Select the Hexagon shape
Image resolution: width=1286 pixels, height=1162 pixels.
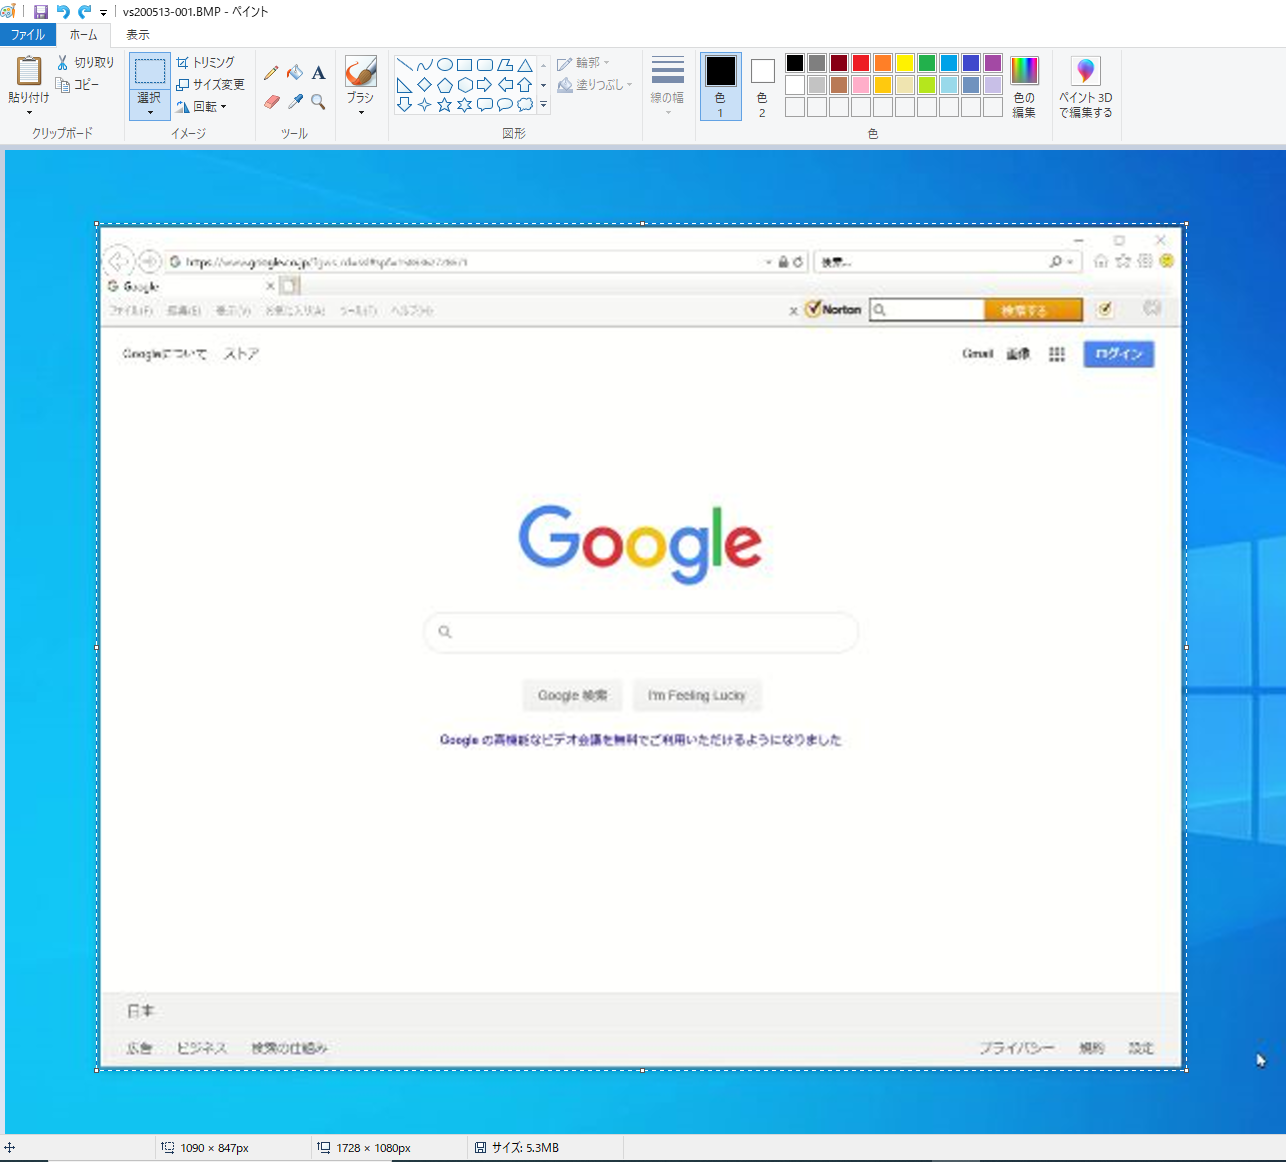tap(465, 85)
